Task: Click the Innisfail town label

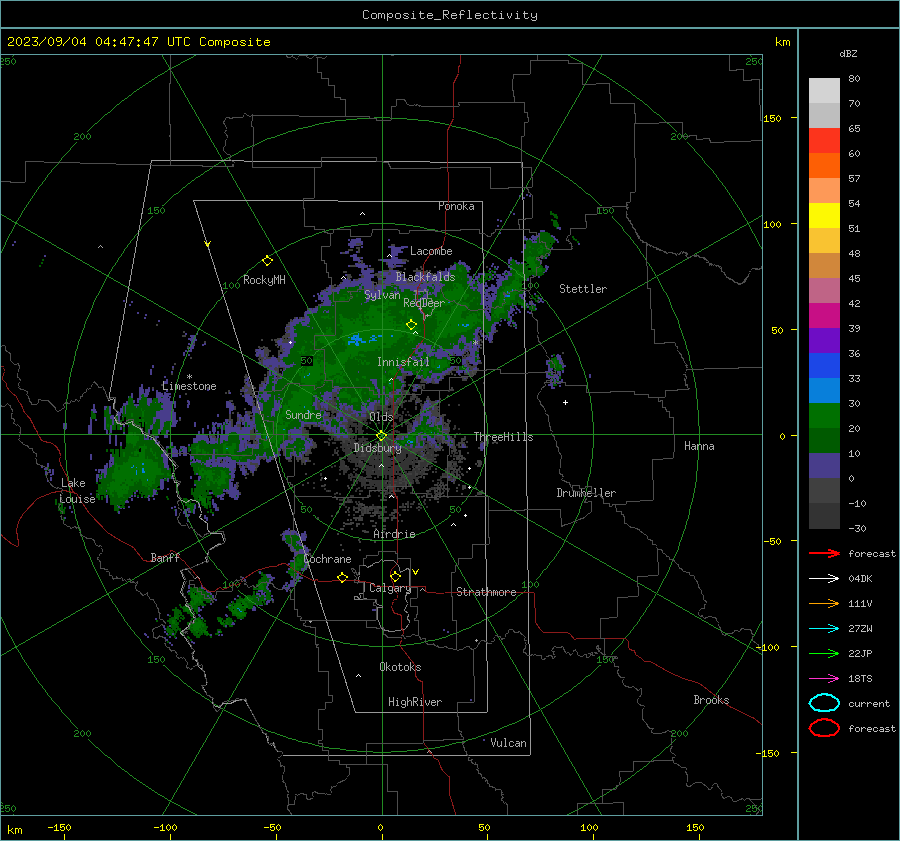Action: click(x=403, y=362)
